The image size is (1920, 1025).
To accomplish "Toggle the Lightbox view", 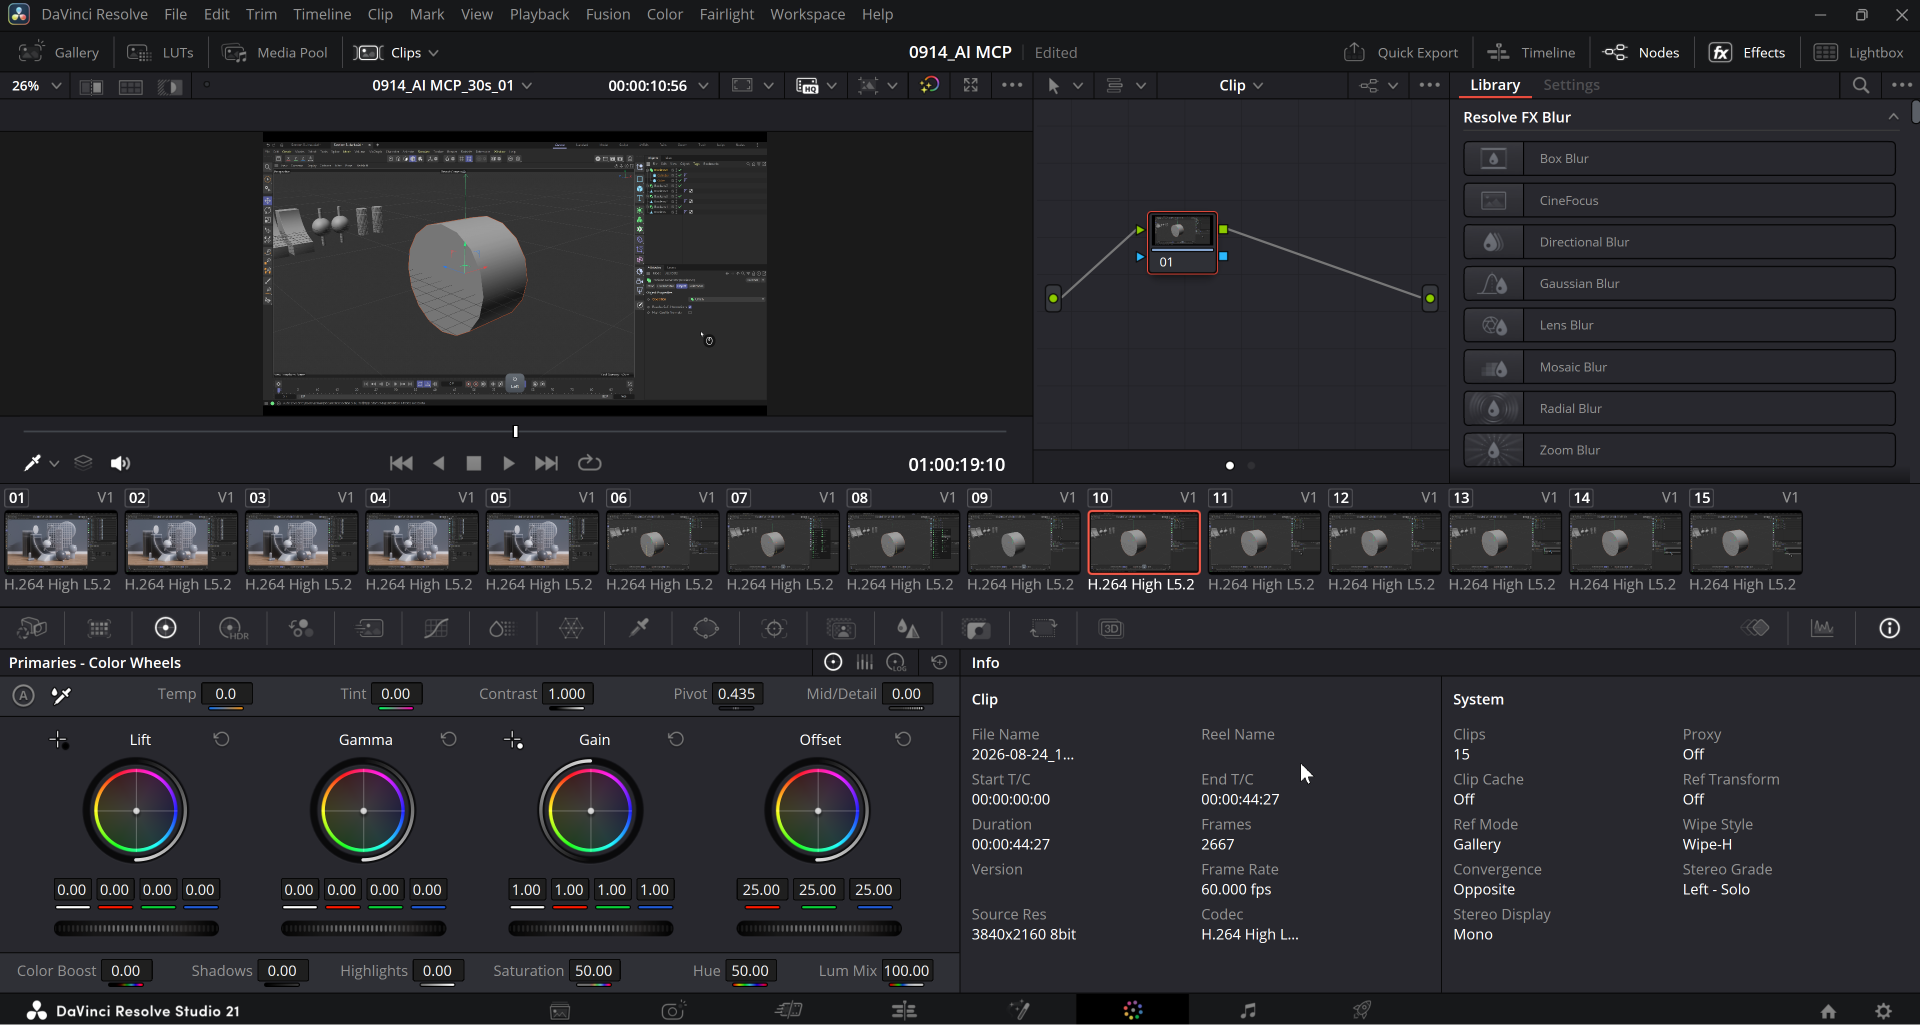I will pyautogui.click(x=1859, y=52).
